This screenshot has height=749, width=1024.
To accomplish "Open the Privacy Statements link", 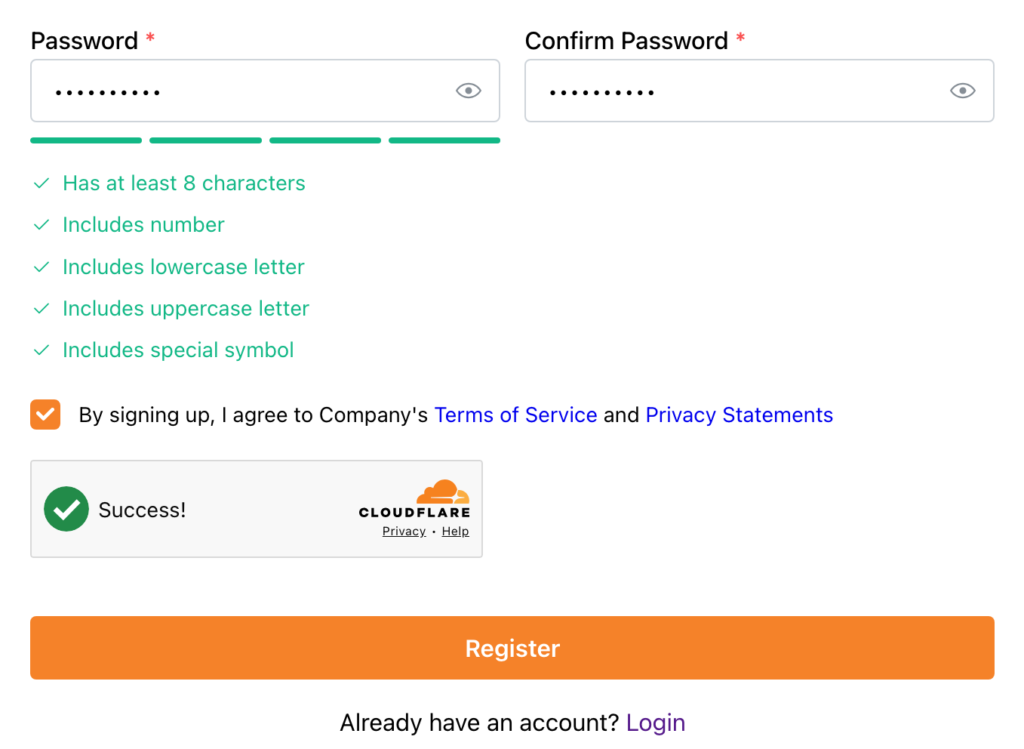I will (x=739, y=415).
